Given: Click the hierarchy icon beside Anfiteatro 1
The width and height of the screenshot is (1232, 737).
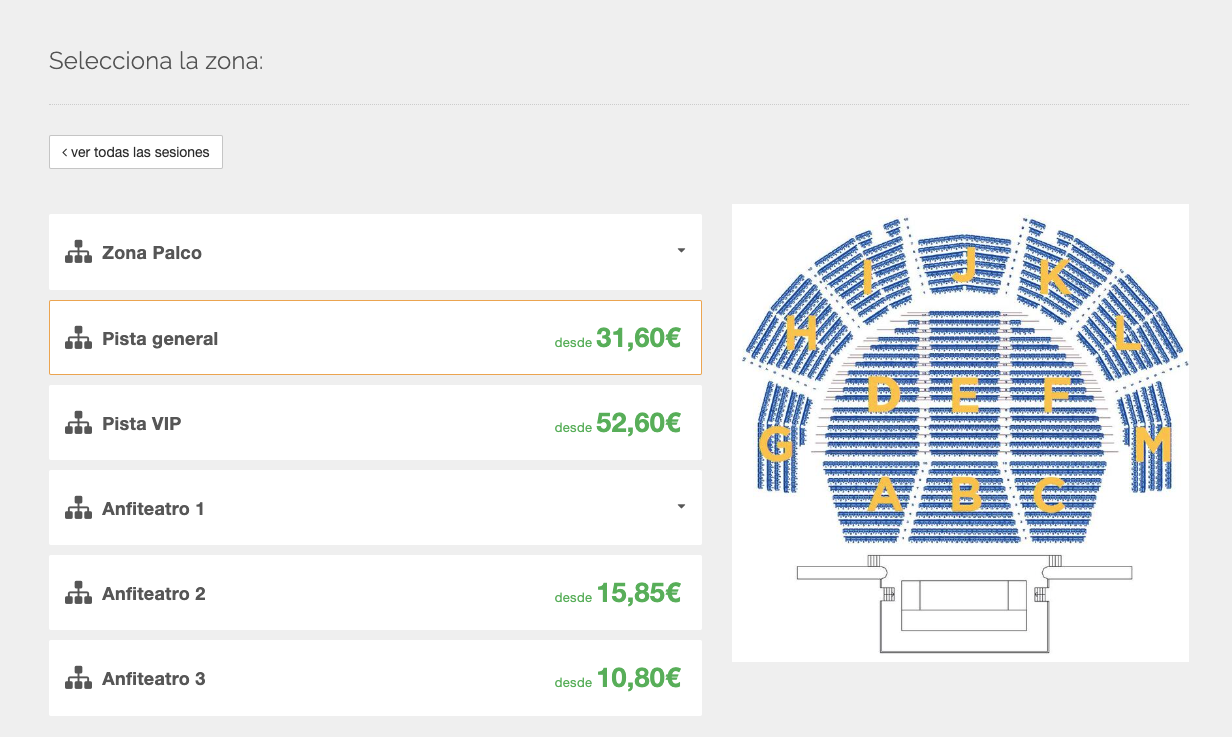Looking at the screenshot, I should 78,509.
